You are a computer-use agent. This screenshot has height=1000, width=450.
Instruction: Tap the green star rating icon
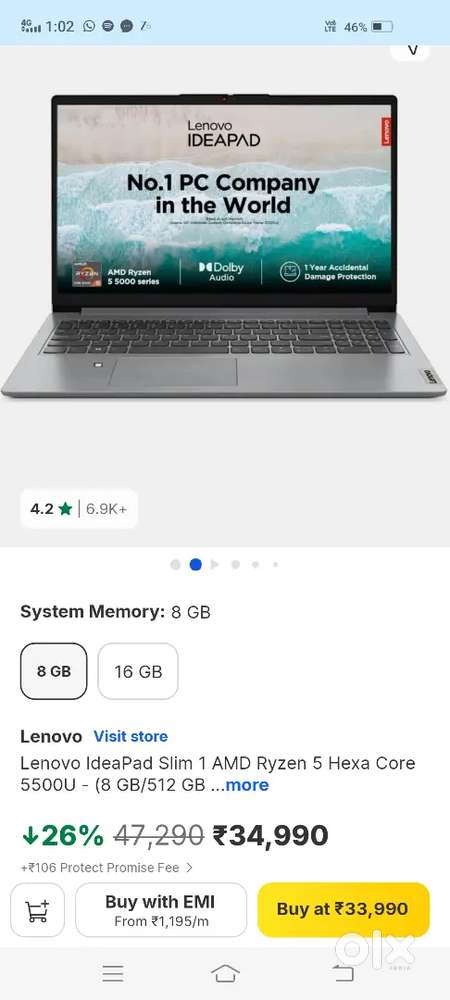tap(64, 509)
